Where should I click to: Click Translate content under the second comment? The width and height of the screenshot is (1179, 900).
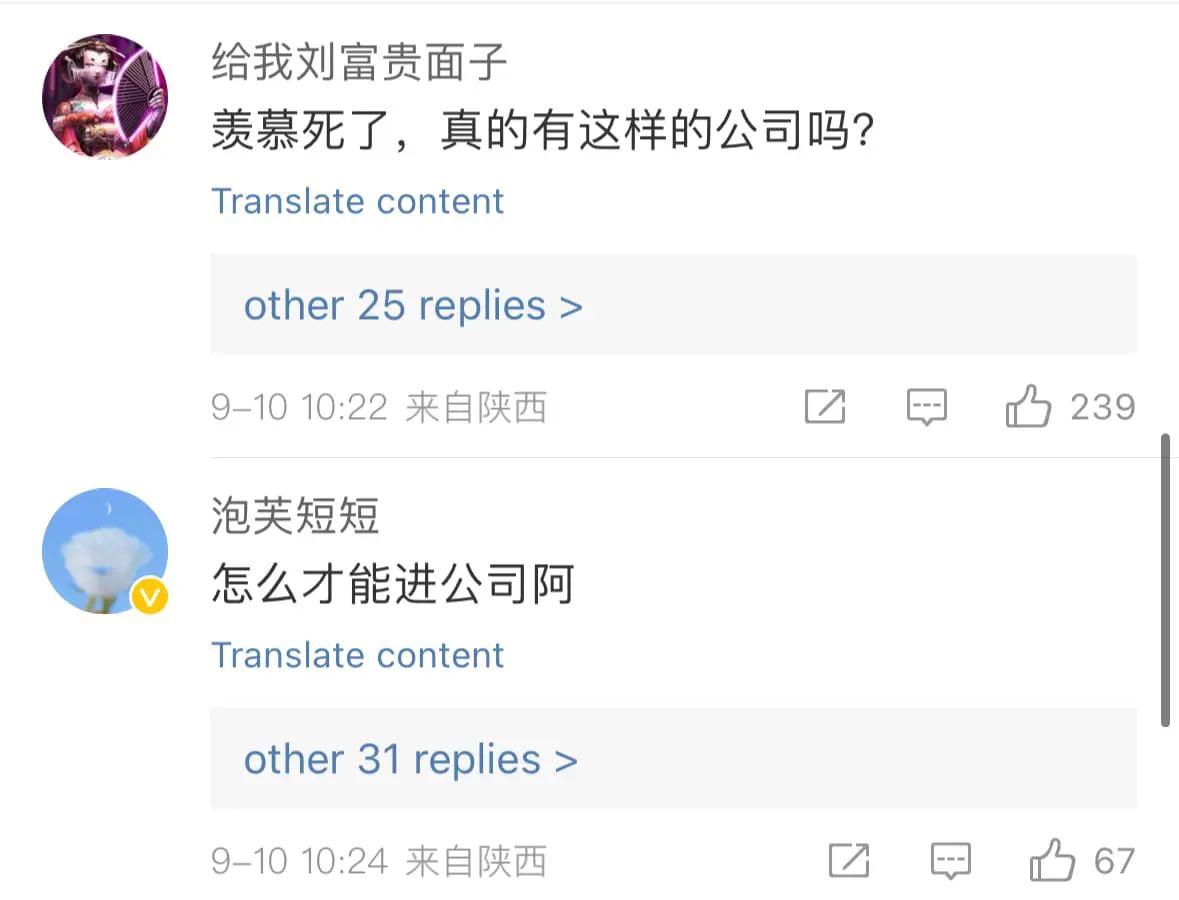coord(357,655)
